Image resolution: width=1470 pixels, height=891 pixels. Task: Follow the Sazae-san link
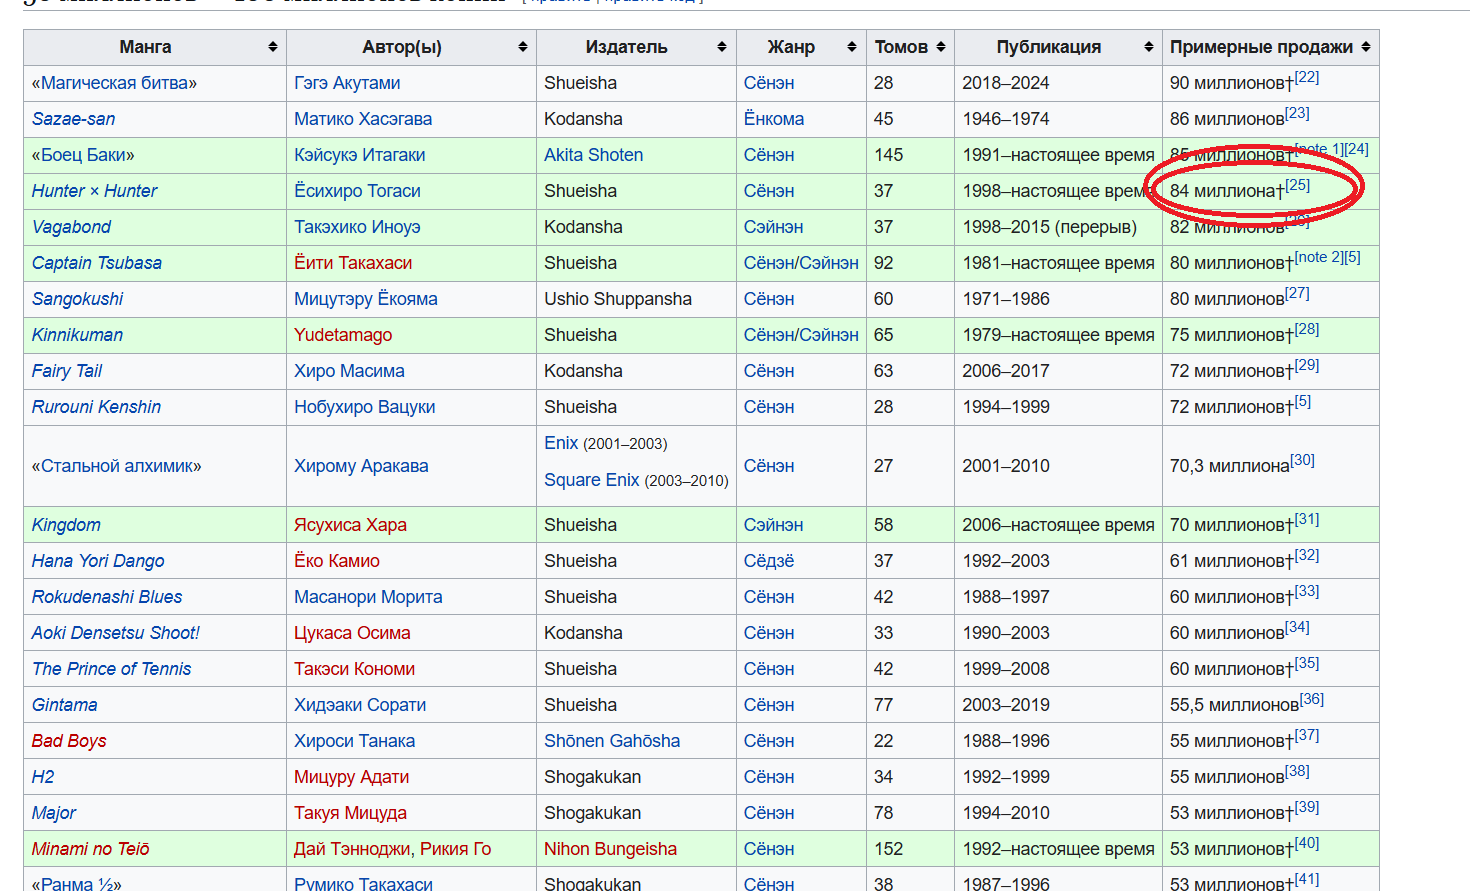coord(73,119)
